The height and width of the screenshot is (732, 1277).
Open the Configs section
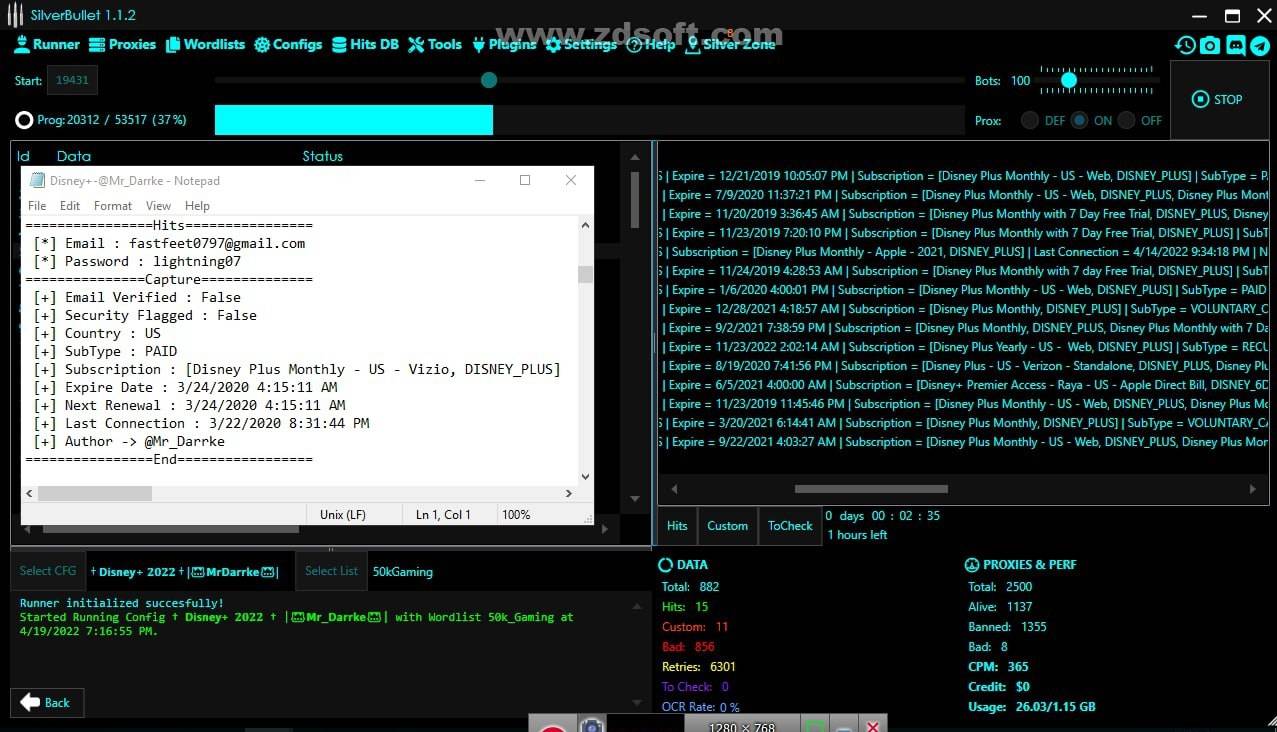click(x=288, y=44)
